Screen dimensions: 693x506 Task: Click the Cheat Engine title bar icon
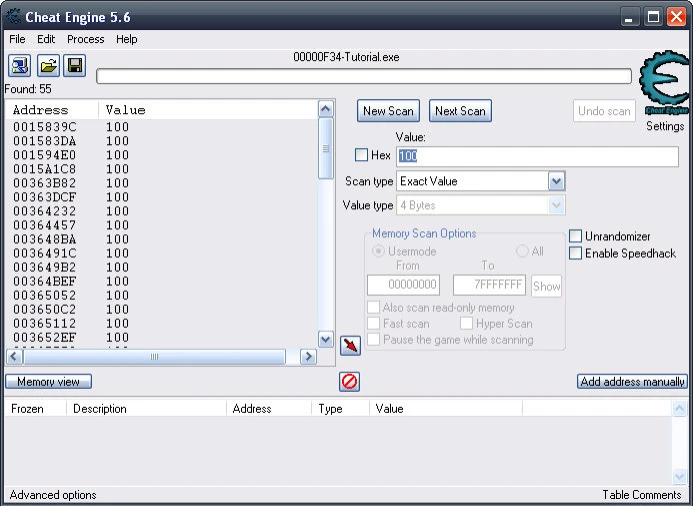[13, 17]
